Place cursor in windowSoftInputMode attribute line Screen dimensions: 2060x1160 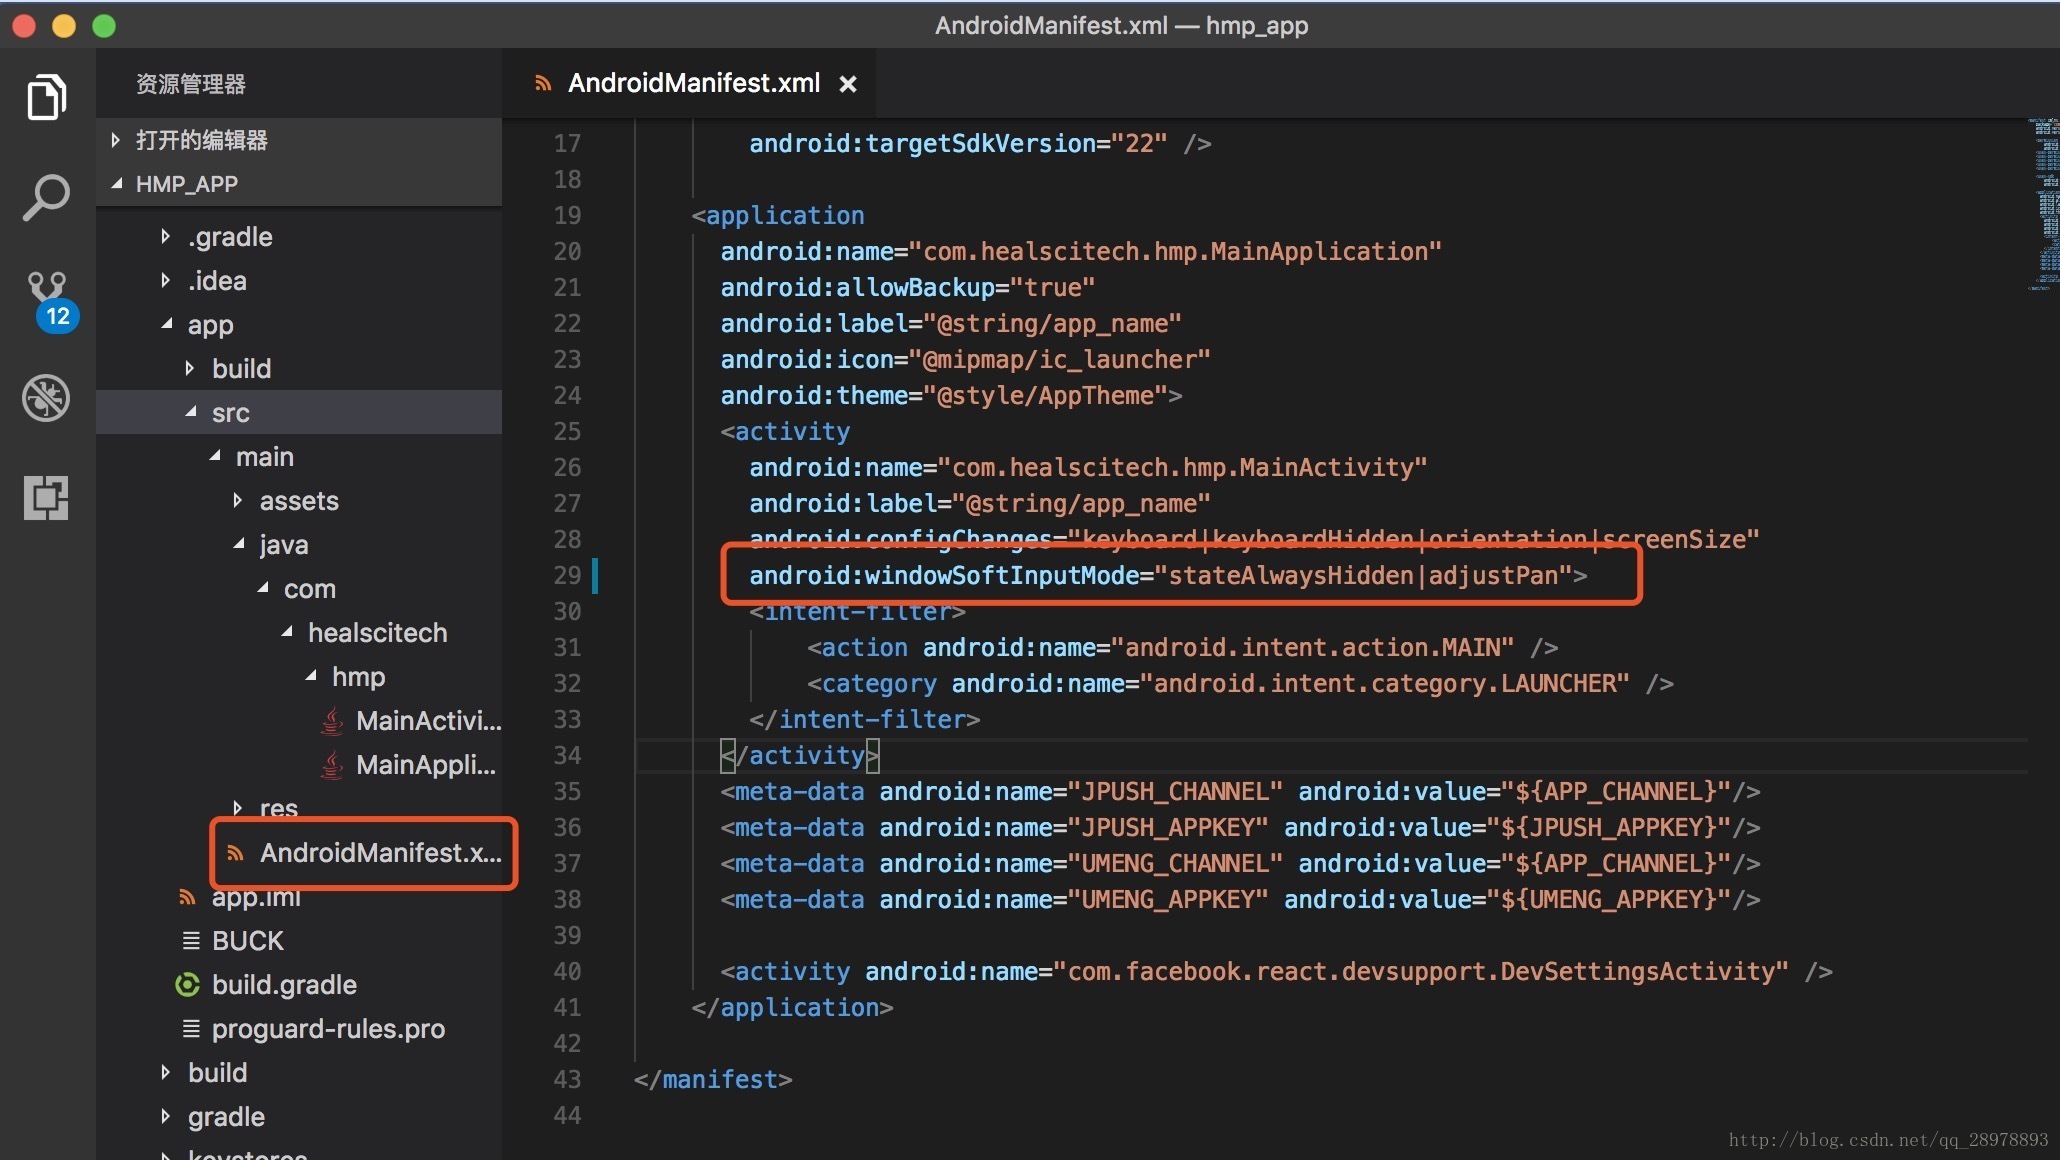click(x=1168, y=576)
